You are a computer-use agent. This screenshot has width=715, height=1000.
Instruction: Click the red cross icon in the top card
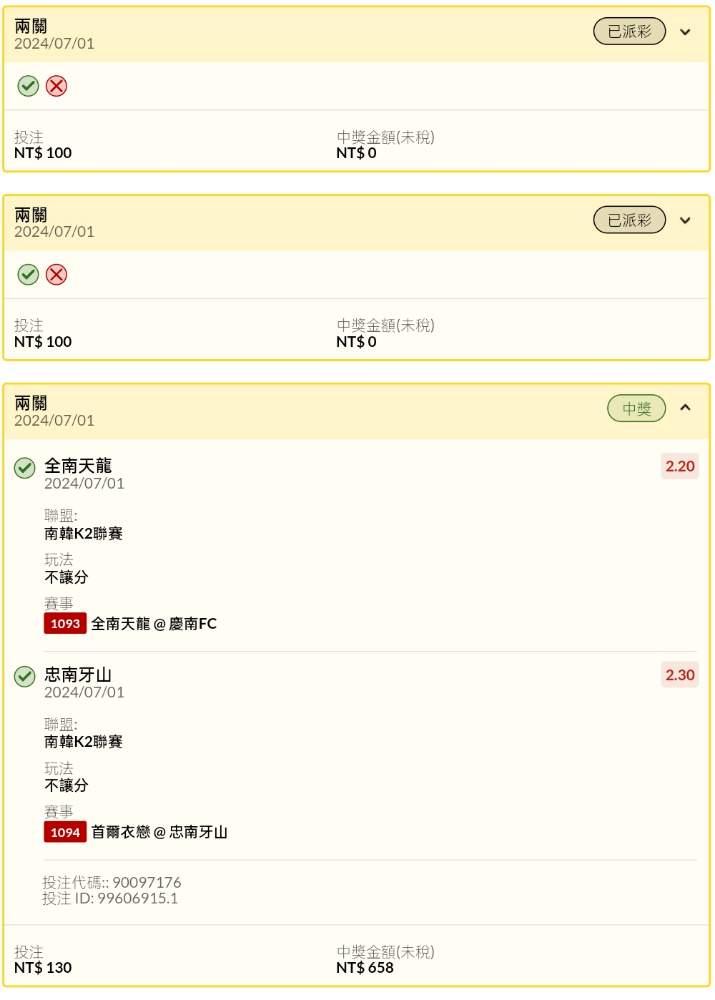click(x=57, y=86)
